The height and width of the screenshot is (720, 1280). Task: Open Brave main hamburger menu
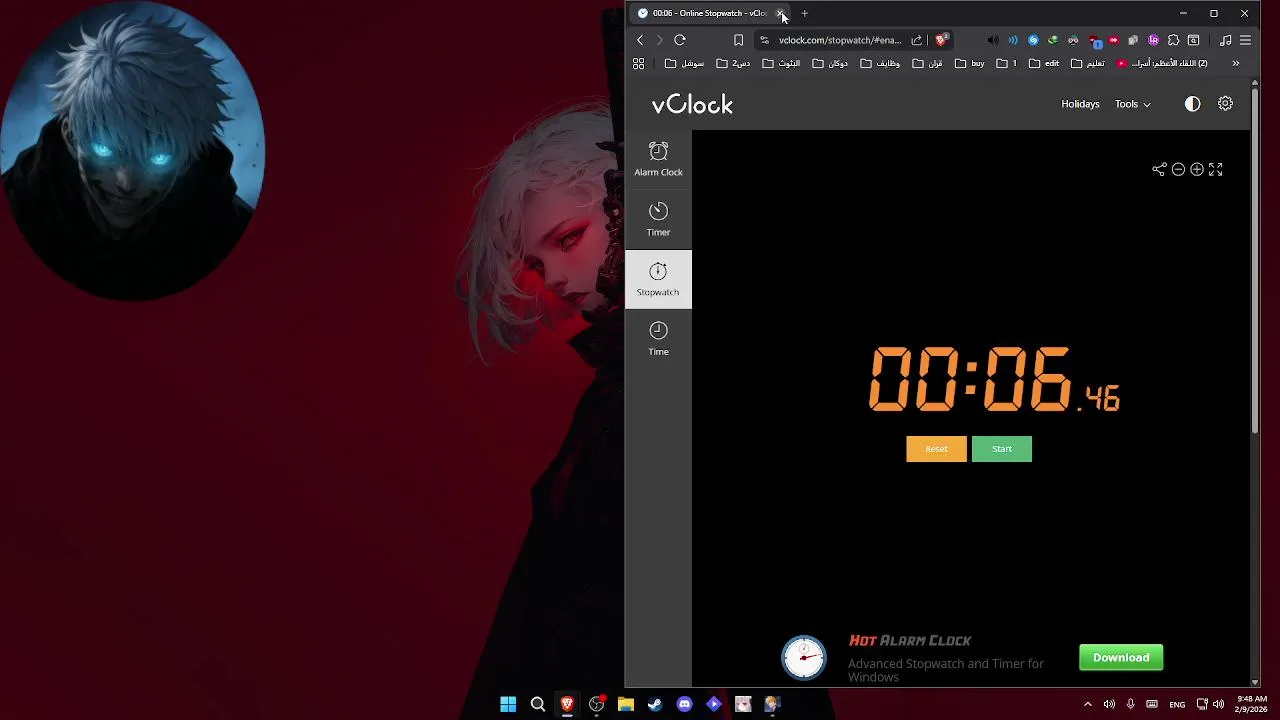pyautogui.click(x=1245, y=40)
